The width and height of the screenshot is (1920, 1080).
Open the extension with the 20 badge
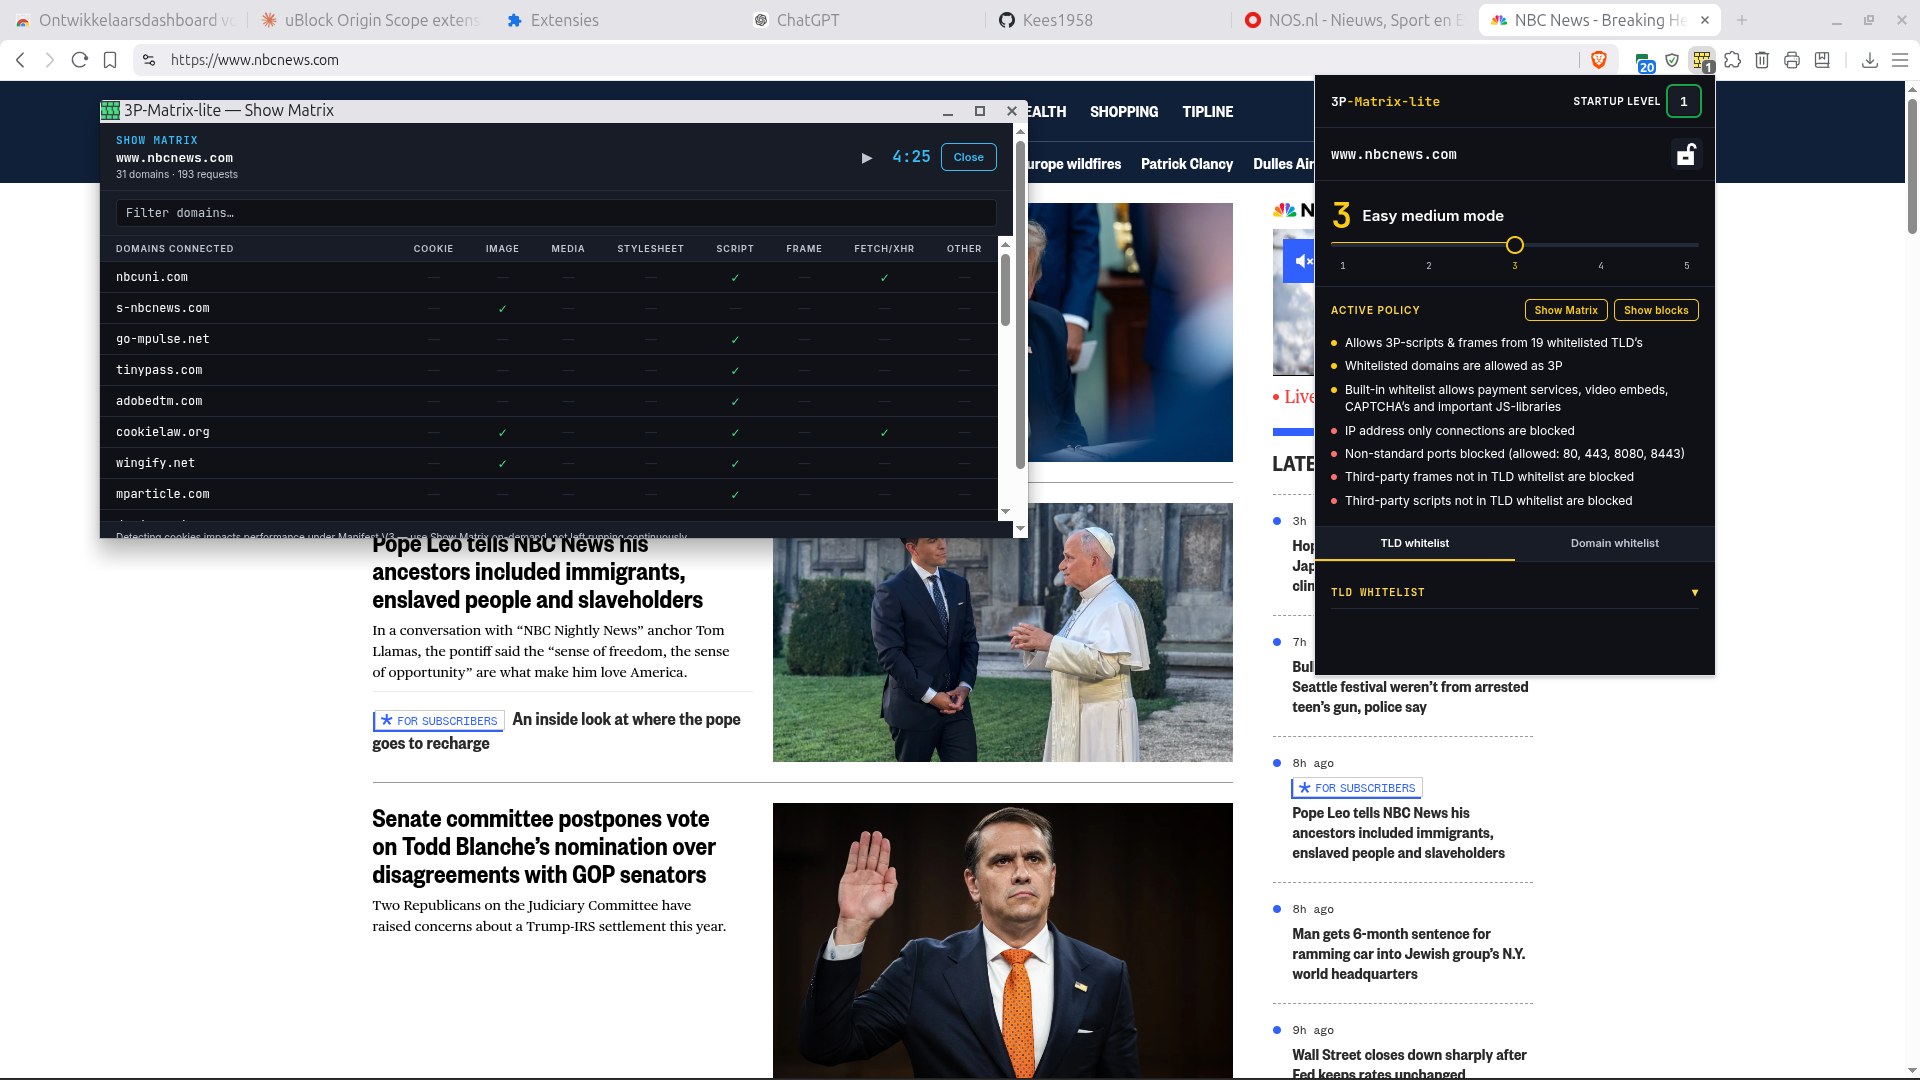click(x=1644, y=61)
